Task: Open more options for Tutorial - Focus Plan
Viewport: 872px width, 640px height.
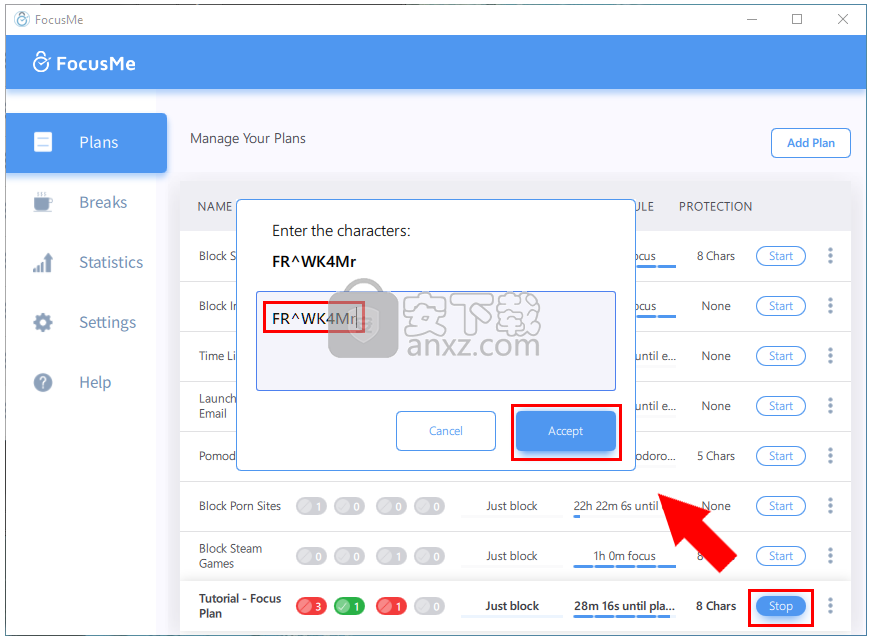Action: click(x=830, y=606)
